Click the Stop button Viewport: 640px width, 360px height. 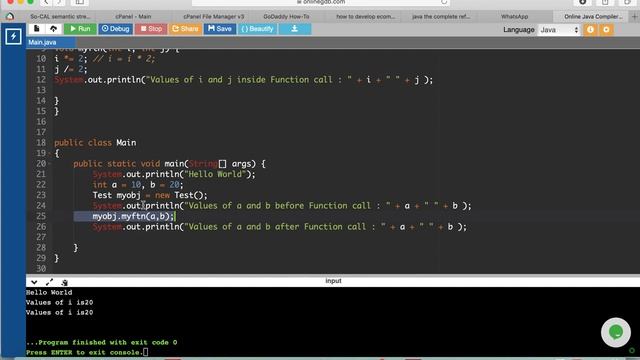[x=151, y=29]
